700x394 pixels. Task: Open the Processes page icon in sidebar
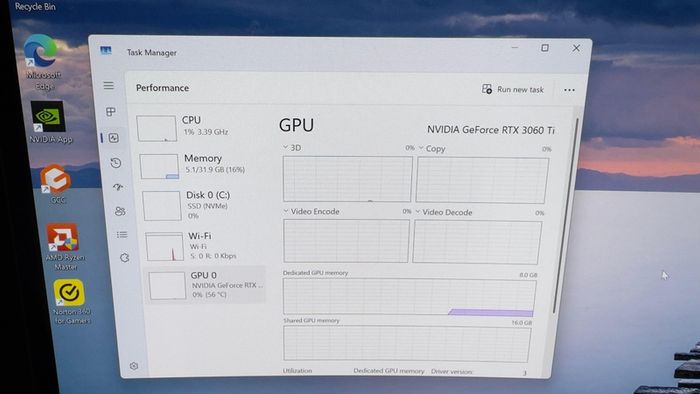[x=111, y=112]
